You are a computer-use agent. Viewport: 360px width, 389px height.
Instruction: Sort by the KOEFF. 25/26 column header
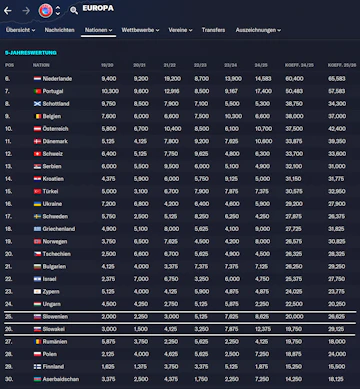click(342, 65)
